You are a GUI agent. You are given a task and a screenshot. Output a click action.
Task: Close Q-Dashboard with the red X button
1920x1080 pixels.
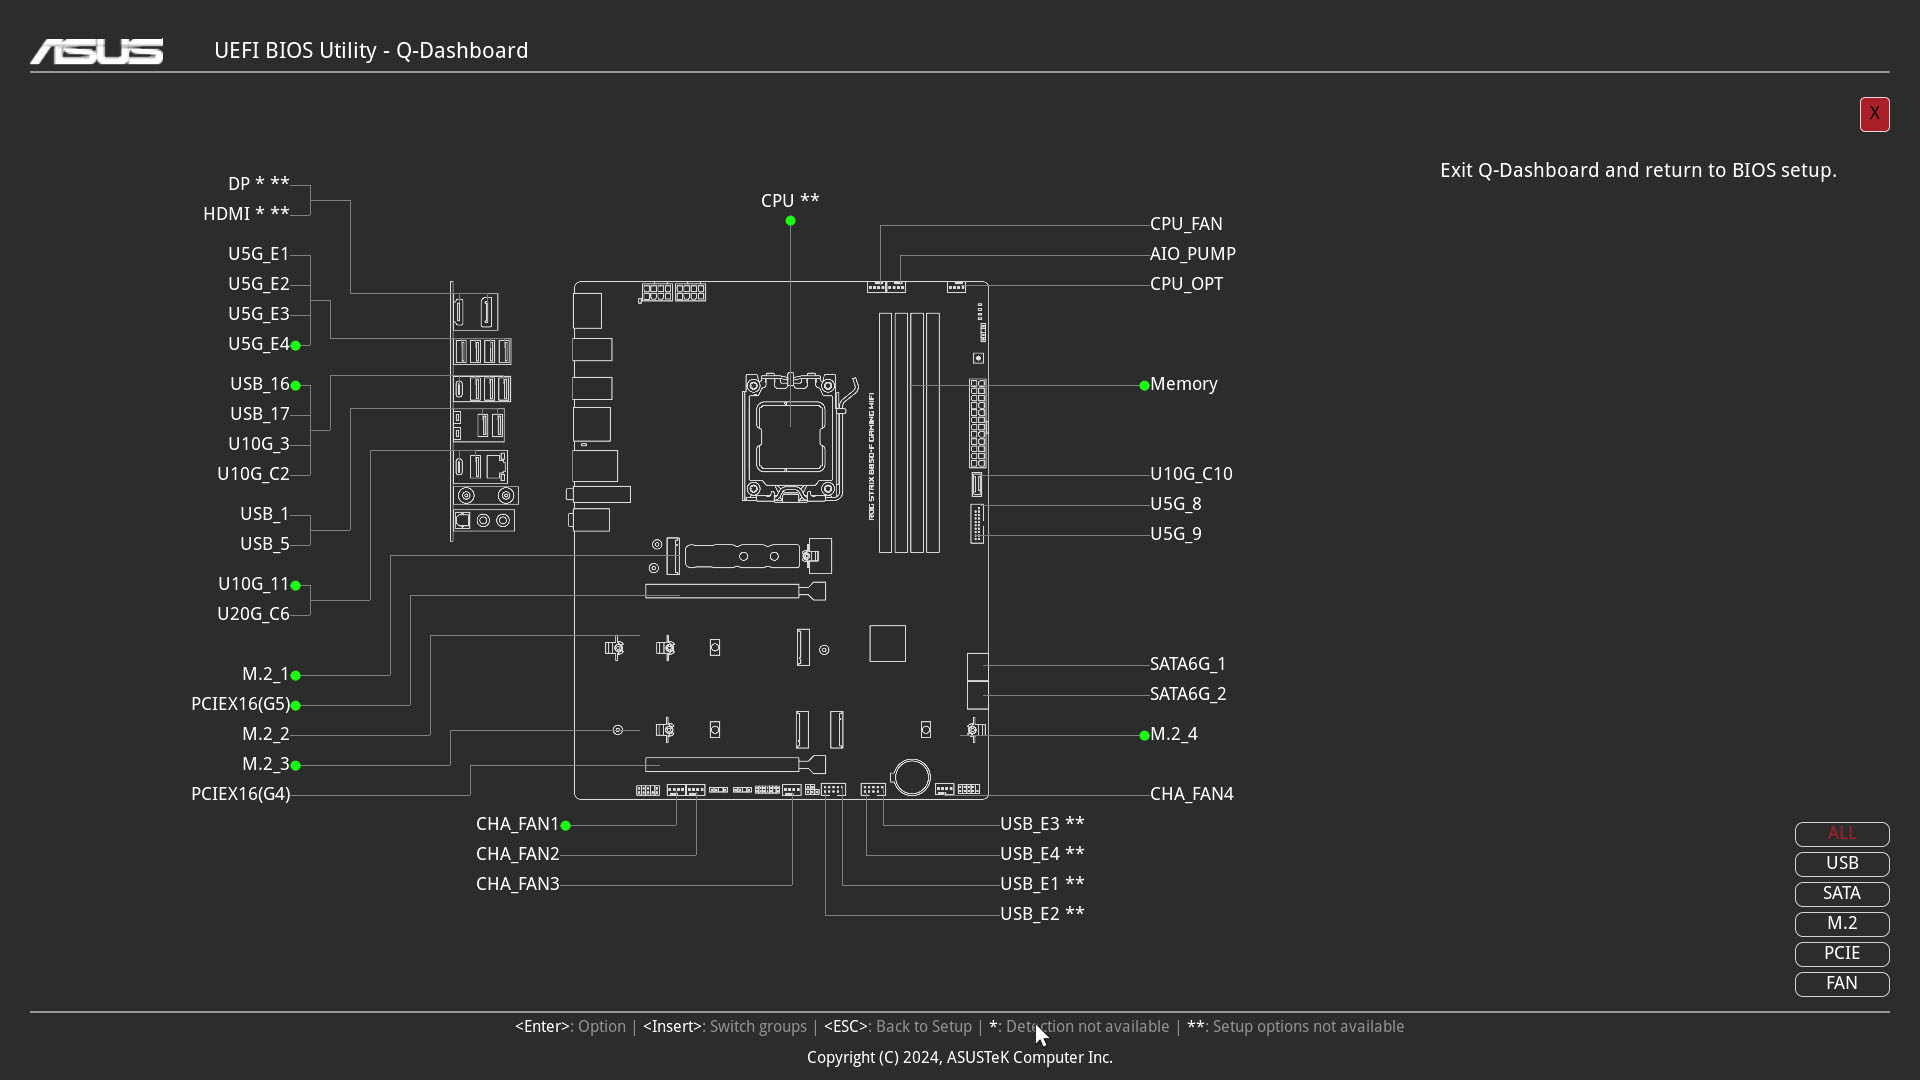click(x=1874, y=114)
